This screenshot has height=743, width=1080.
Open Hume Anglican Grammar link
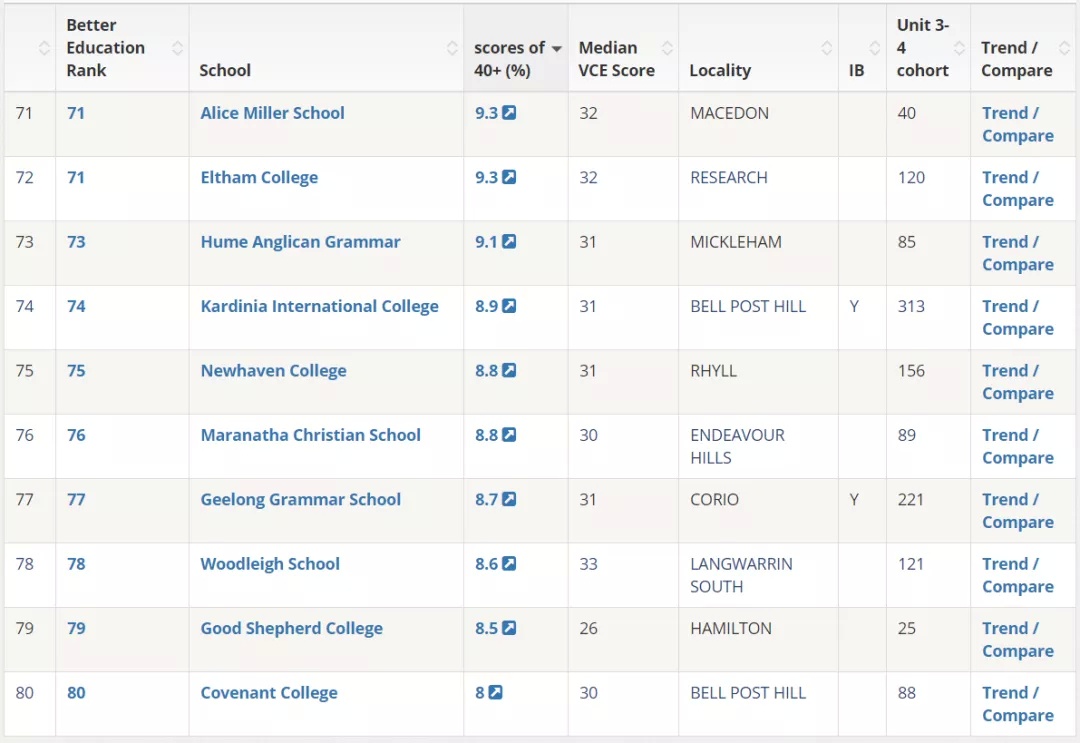pos(300,242)
